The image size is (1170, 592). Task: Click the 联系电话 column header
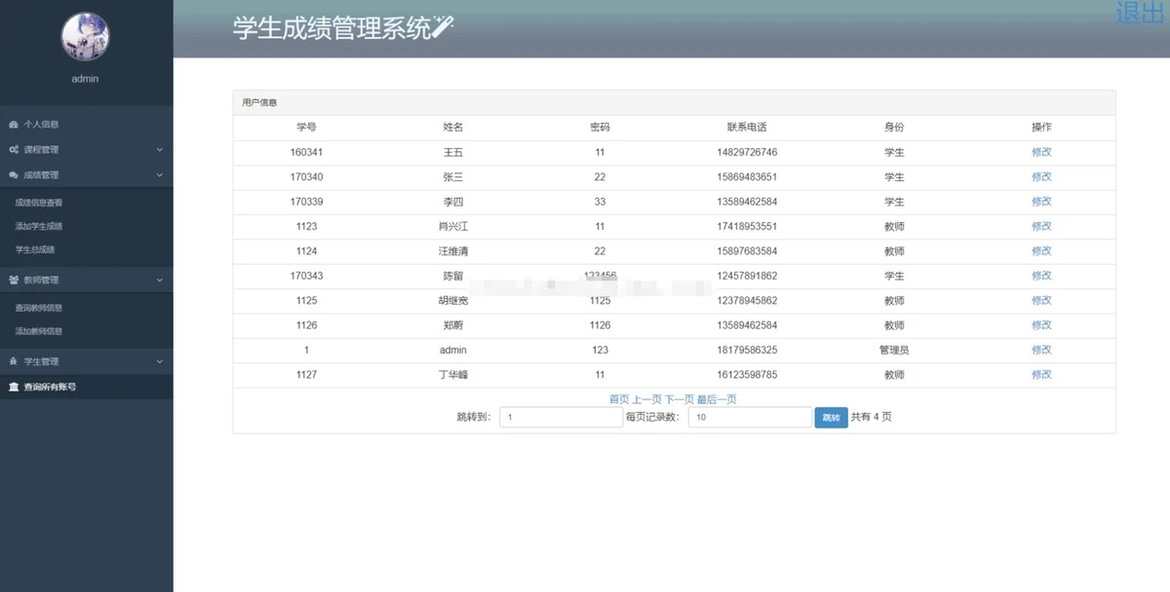coord(747,128)
